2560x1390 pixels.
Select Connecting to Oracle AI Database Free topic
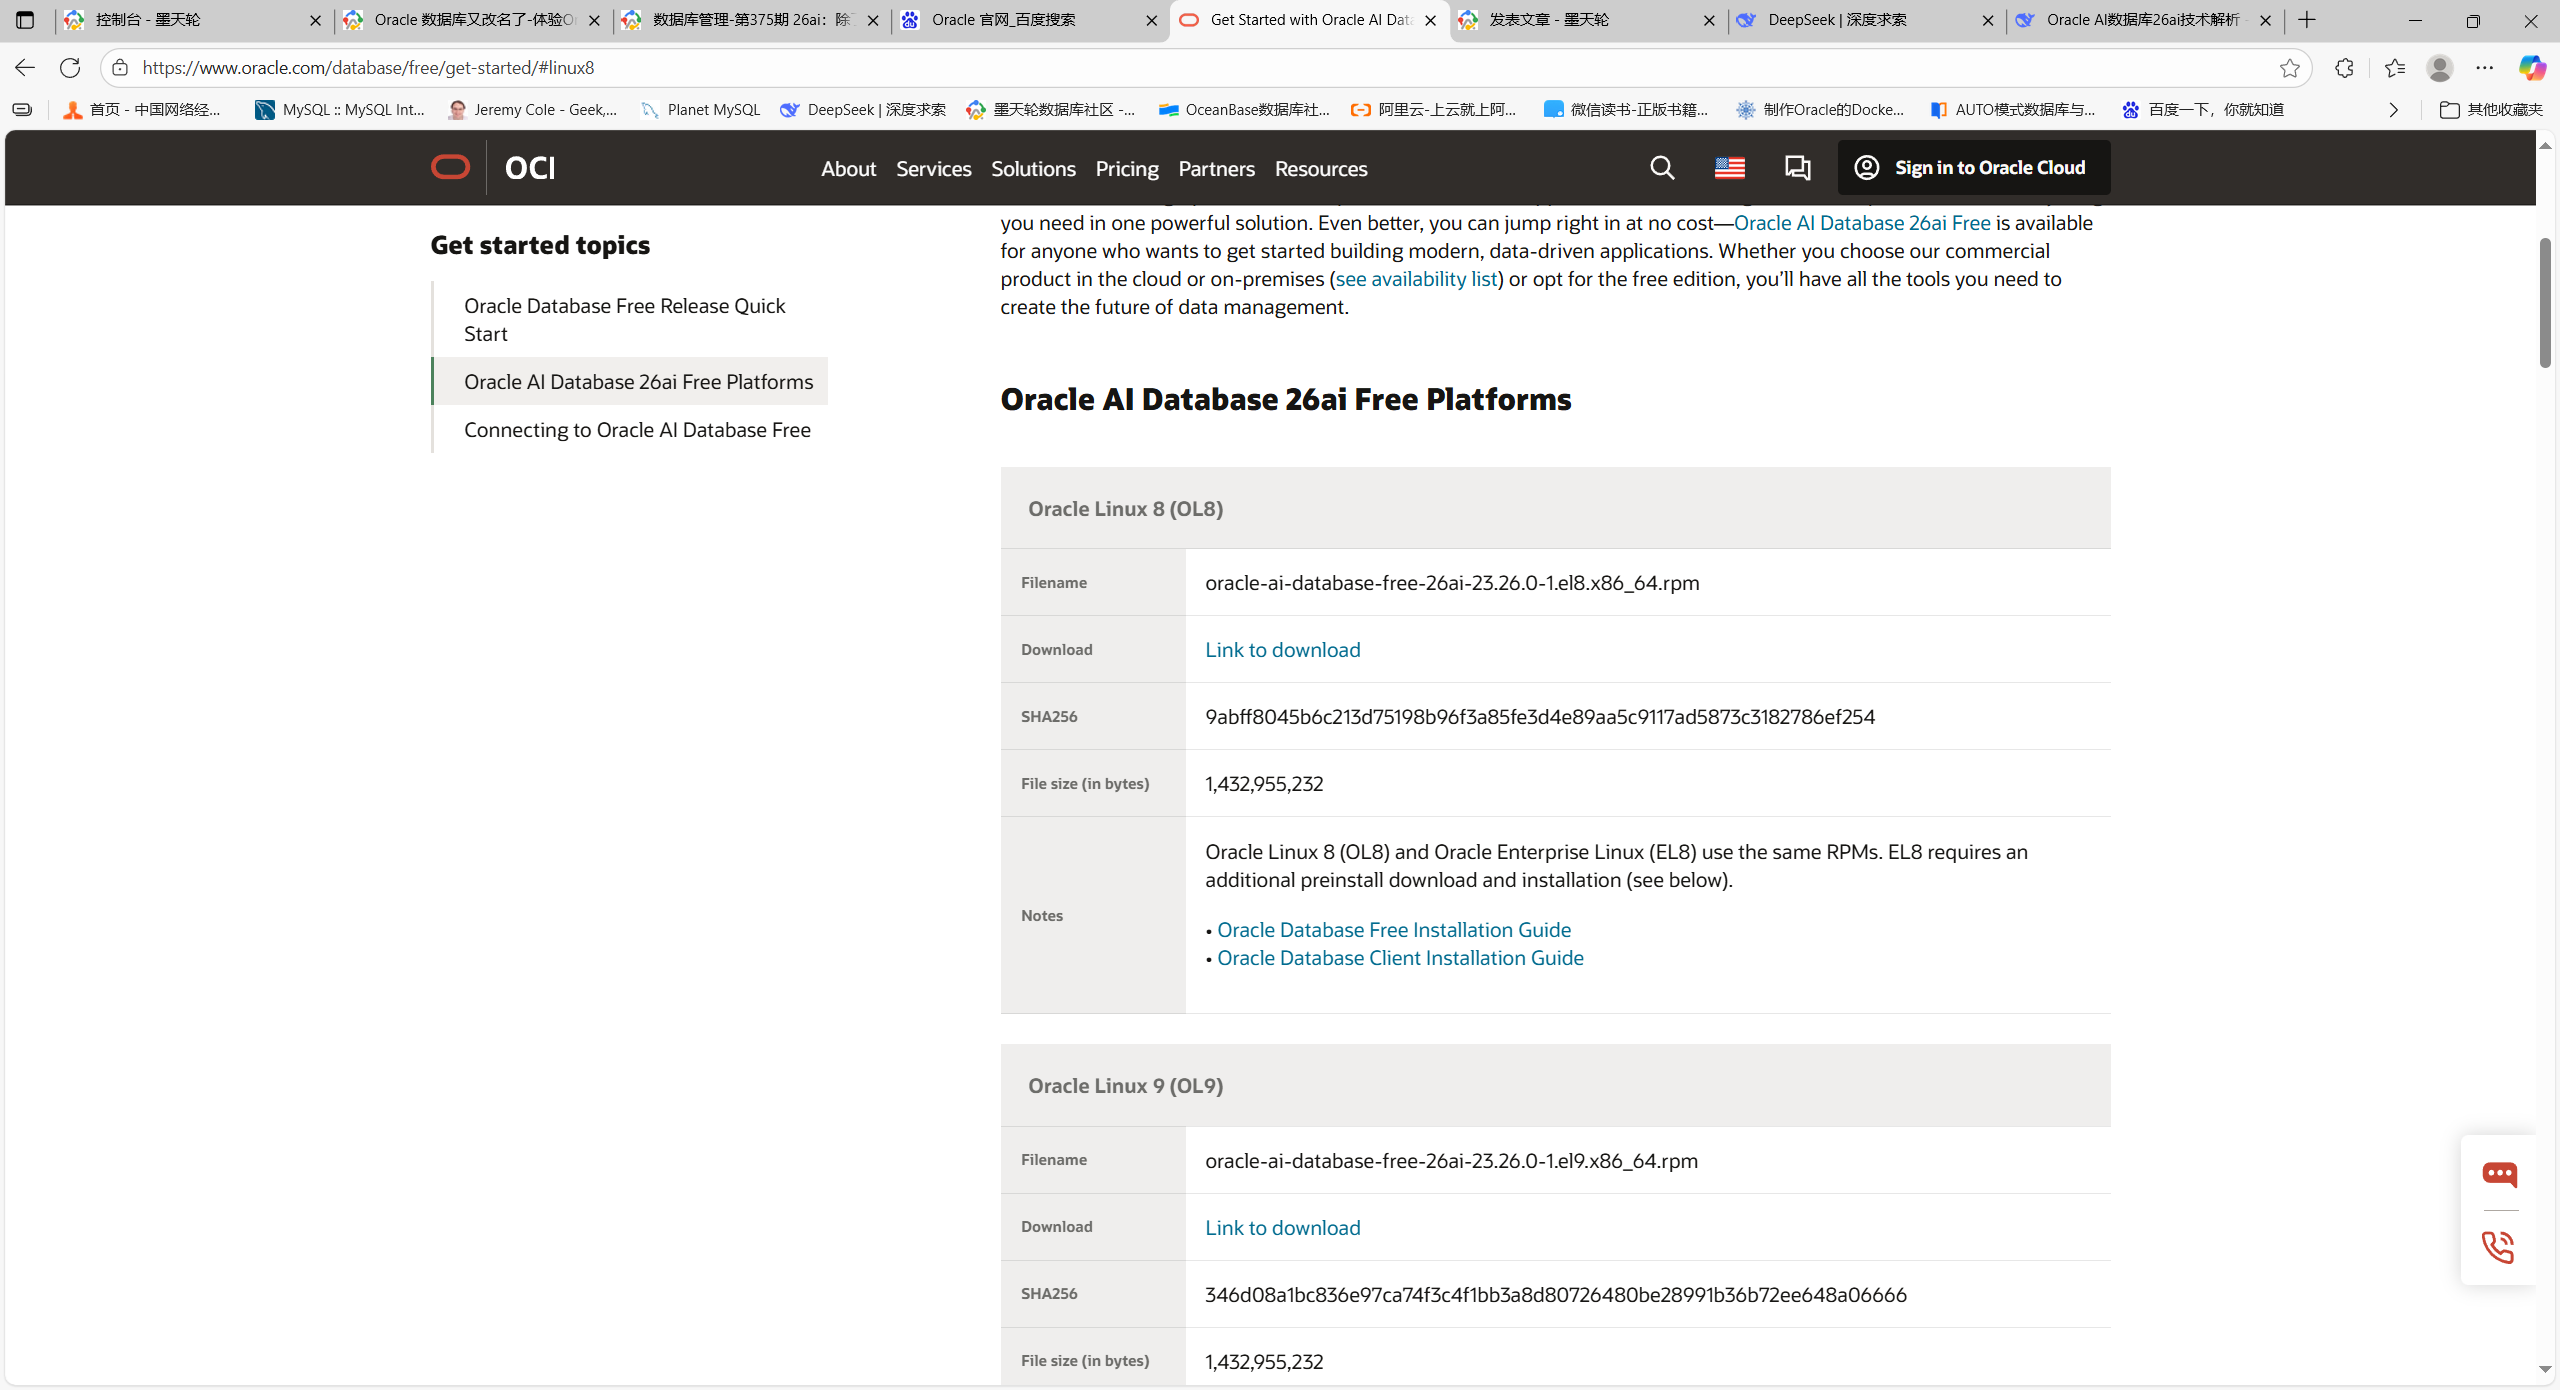coord(637,430)
